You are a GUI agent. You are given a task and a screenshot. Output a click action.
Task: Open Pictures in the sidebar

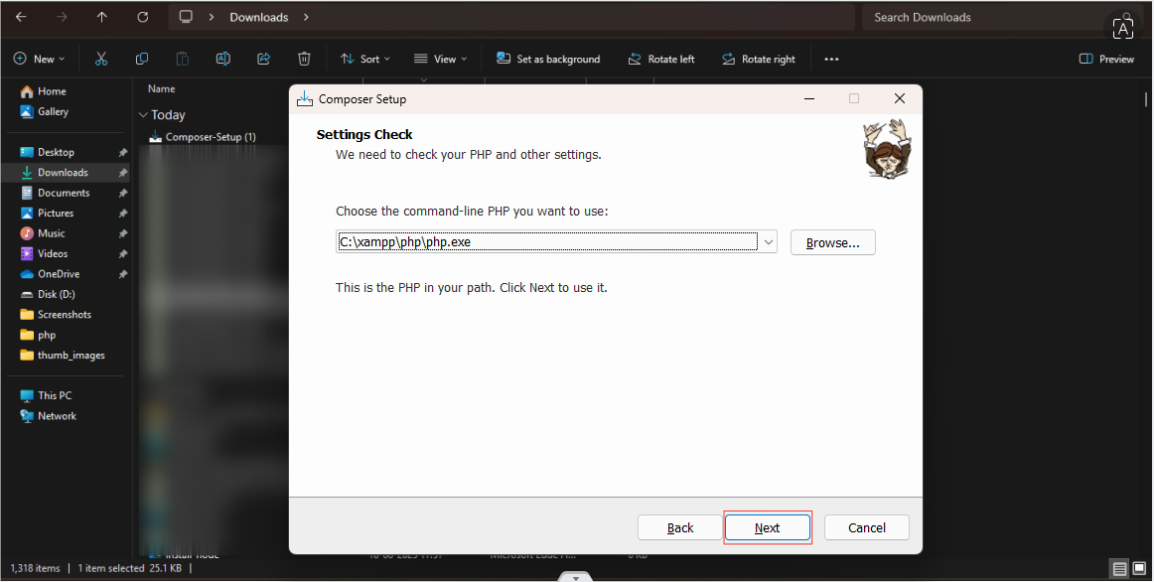pos(47,213)
